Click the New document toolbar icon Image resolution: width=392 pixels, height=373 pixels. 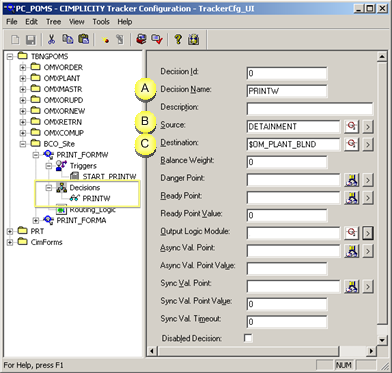coord(15,40)
